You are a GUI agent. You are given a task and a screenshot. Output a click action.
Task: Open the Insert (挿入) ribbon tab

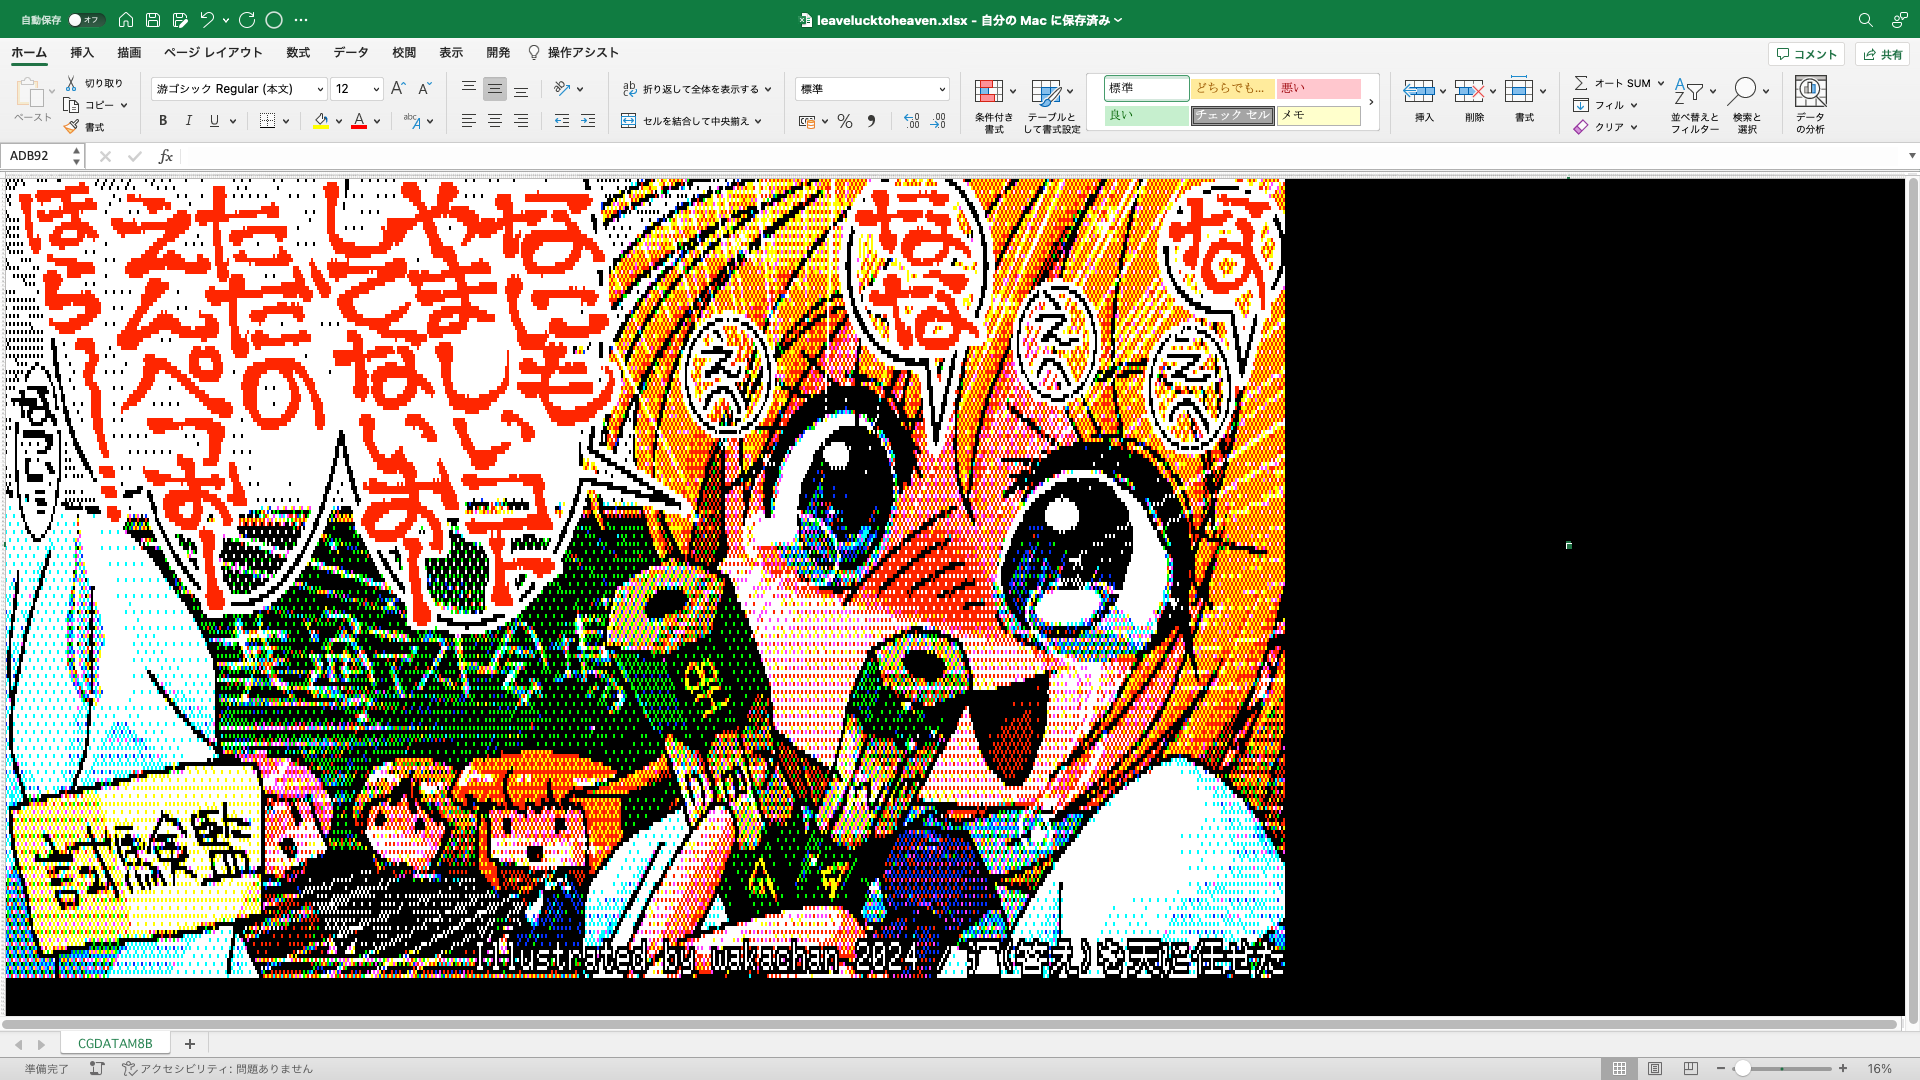[x=82, y=52]
